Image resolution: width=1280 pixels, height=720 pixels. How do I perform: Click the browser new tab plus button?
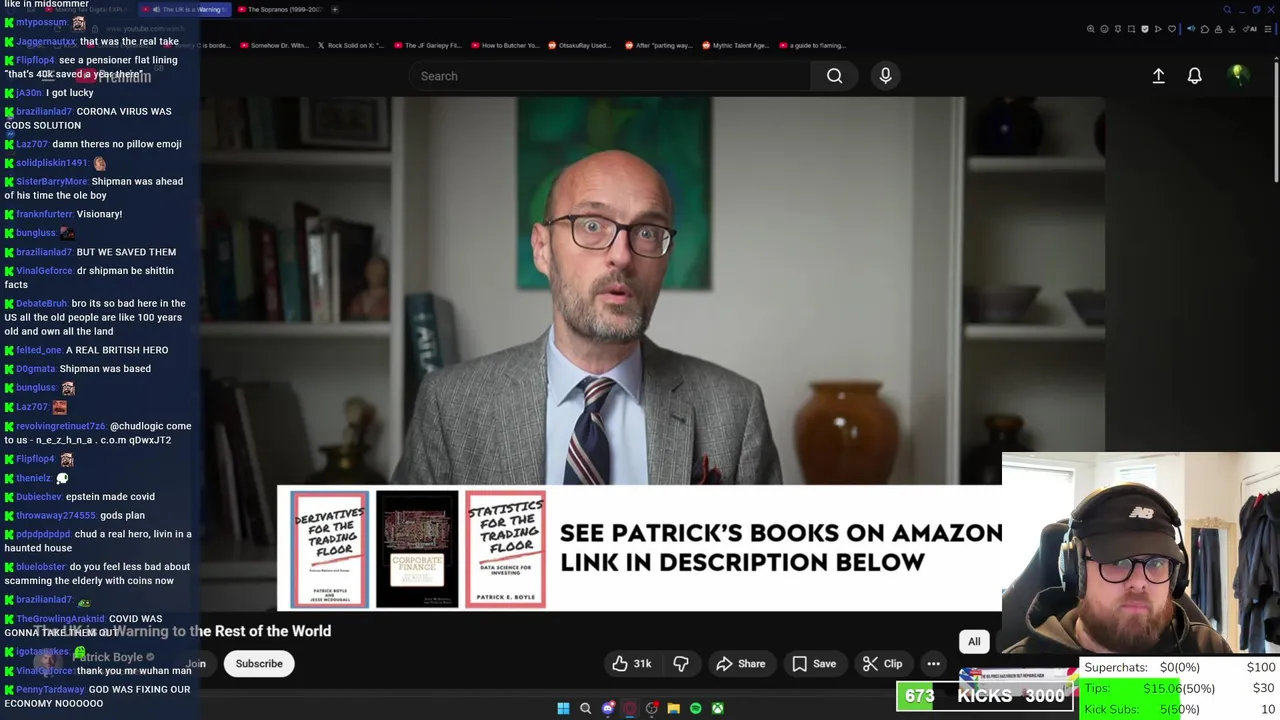pos(335,9)
